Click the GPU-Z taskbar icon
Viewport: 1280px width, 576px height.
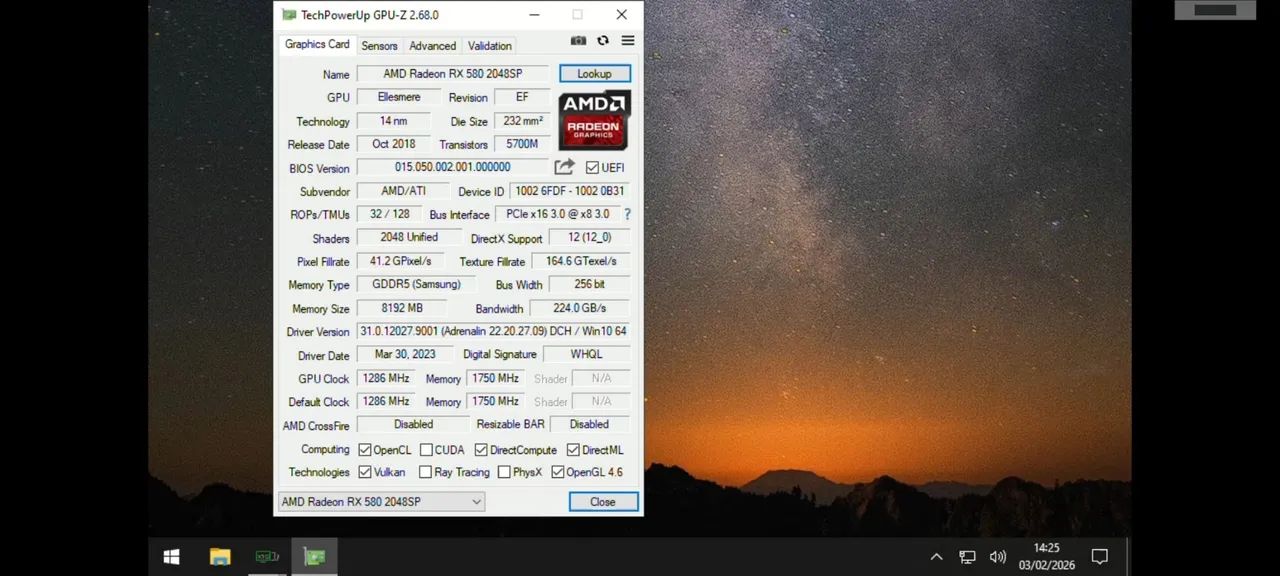pos(314,557)
